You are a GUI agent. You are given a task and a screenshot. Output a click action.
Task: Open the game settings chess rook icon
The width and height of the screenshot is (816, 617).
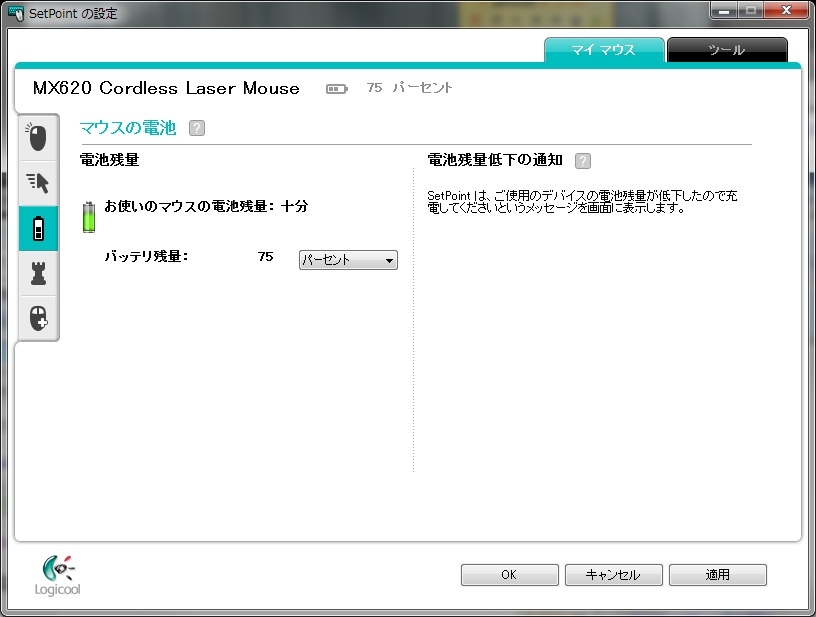tap(38, 274)
